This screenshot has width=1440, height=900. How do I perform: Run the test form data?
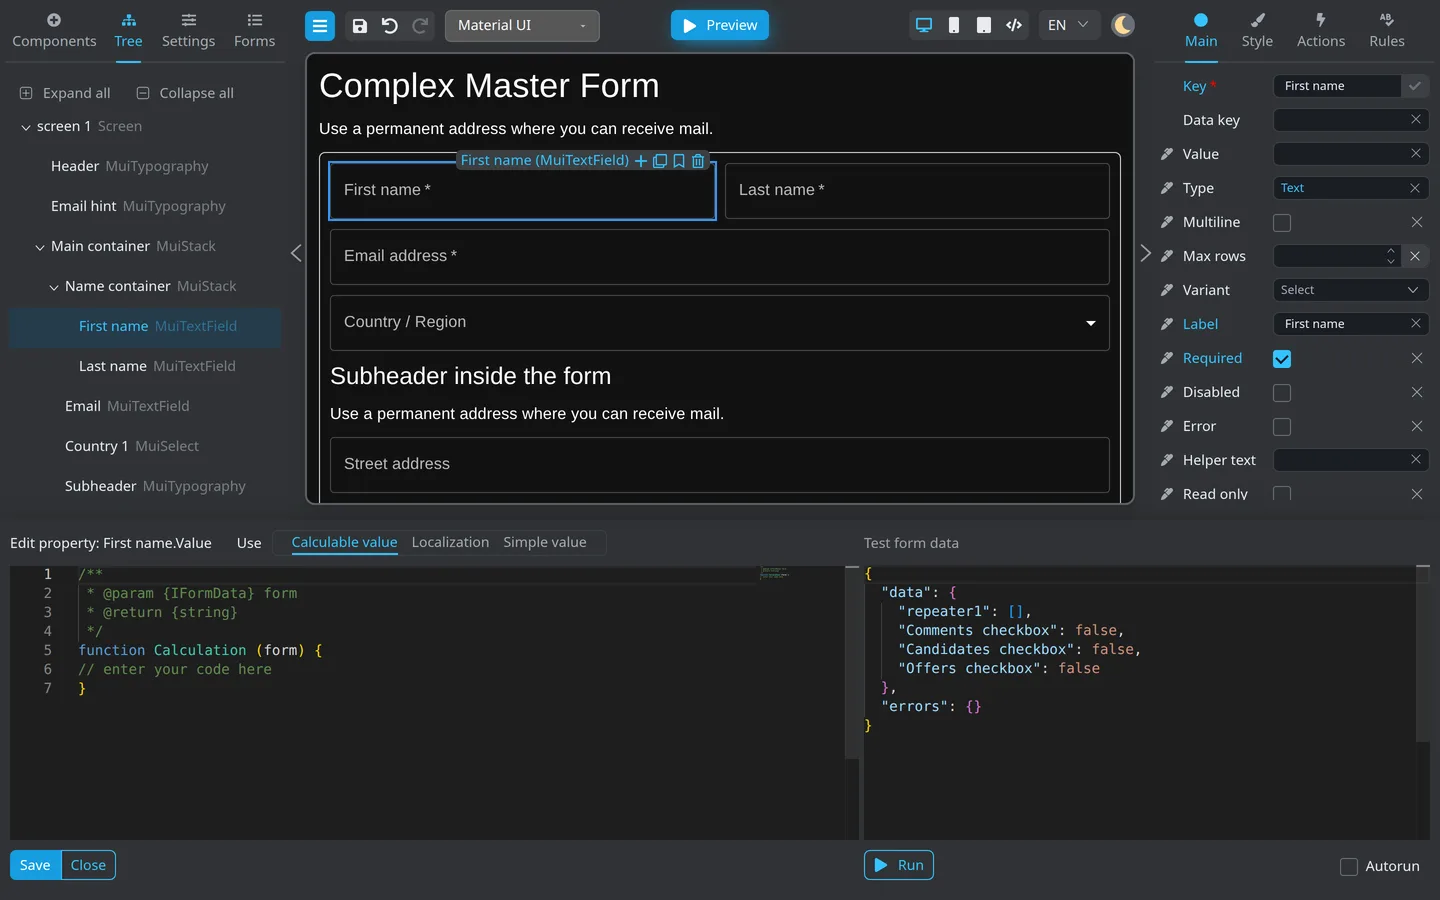tap(899, 865)
